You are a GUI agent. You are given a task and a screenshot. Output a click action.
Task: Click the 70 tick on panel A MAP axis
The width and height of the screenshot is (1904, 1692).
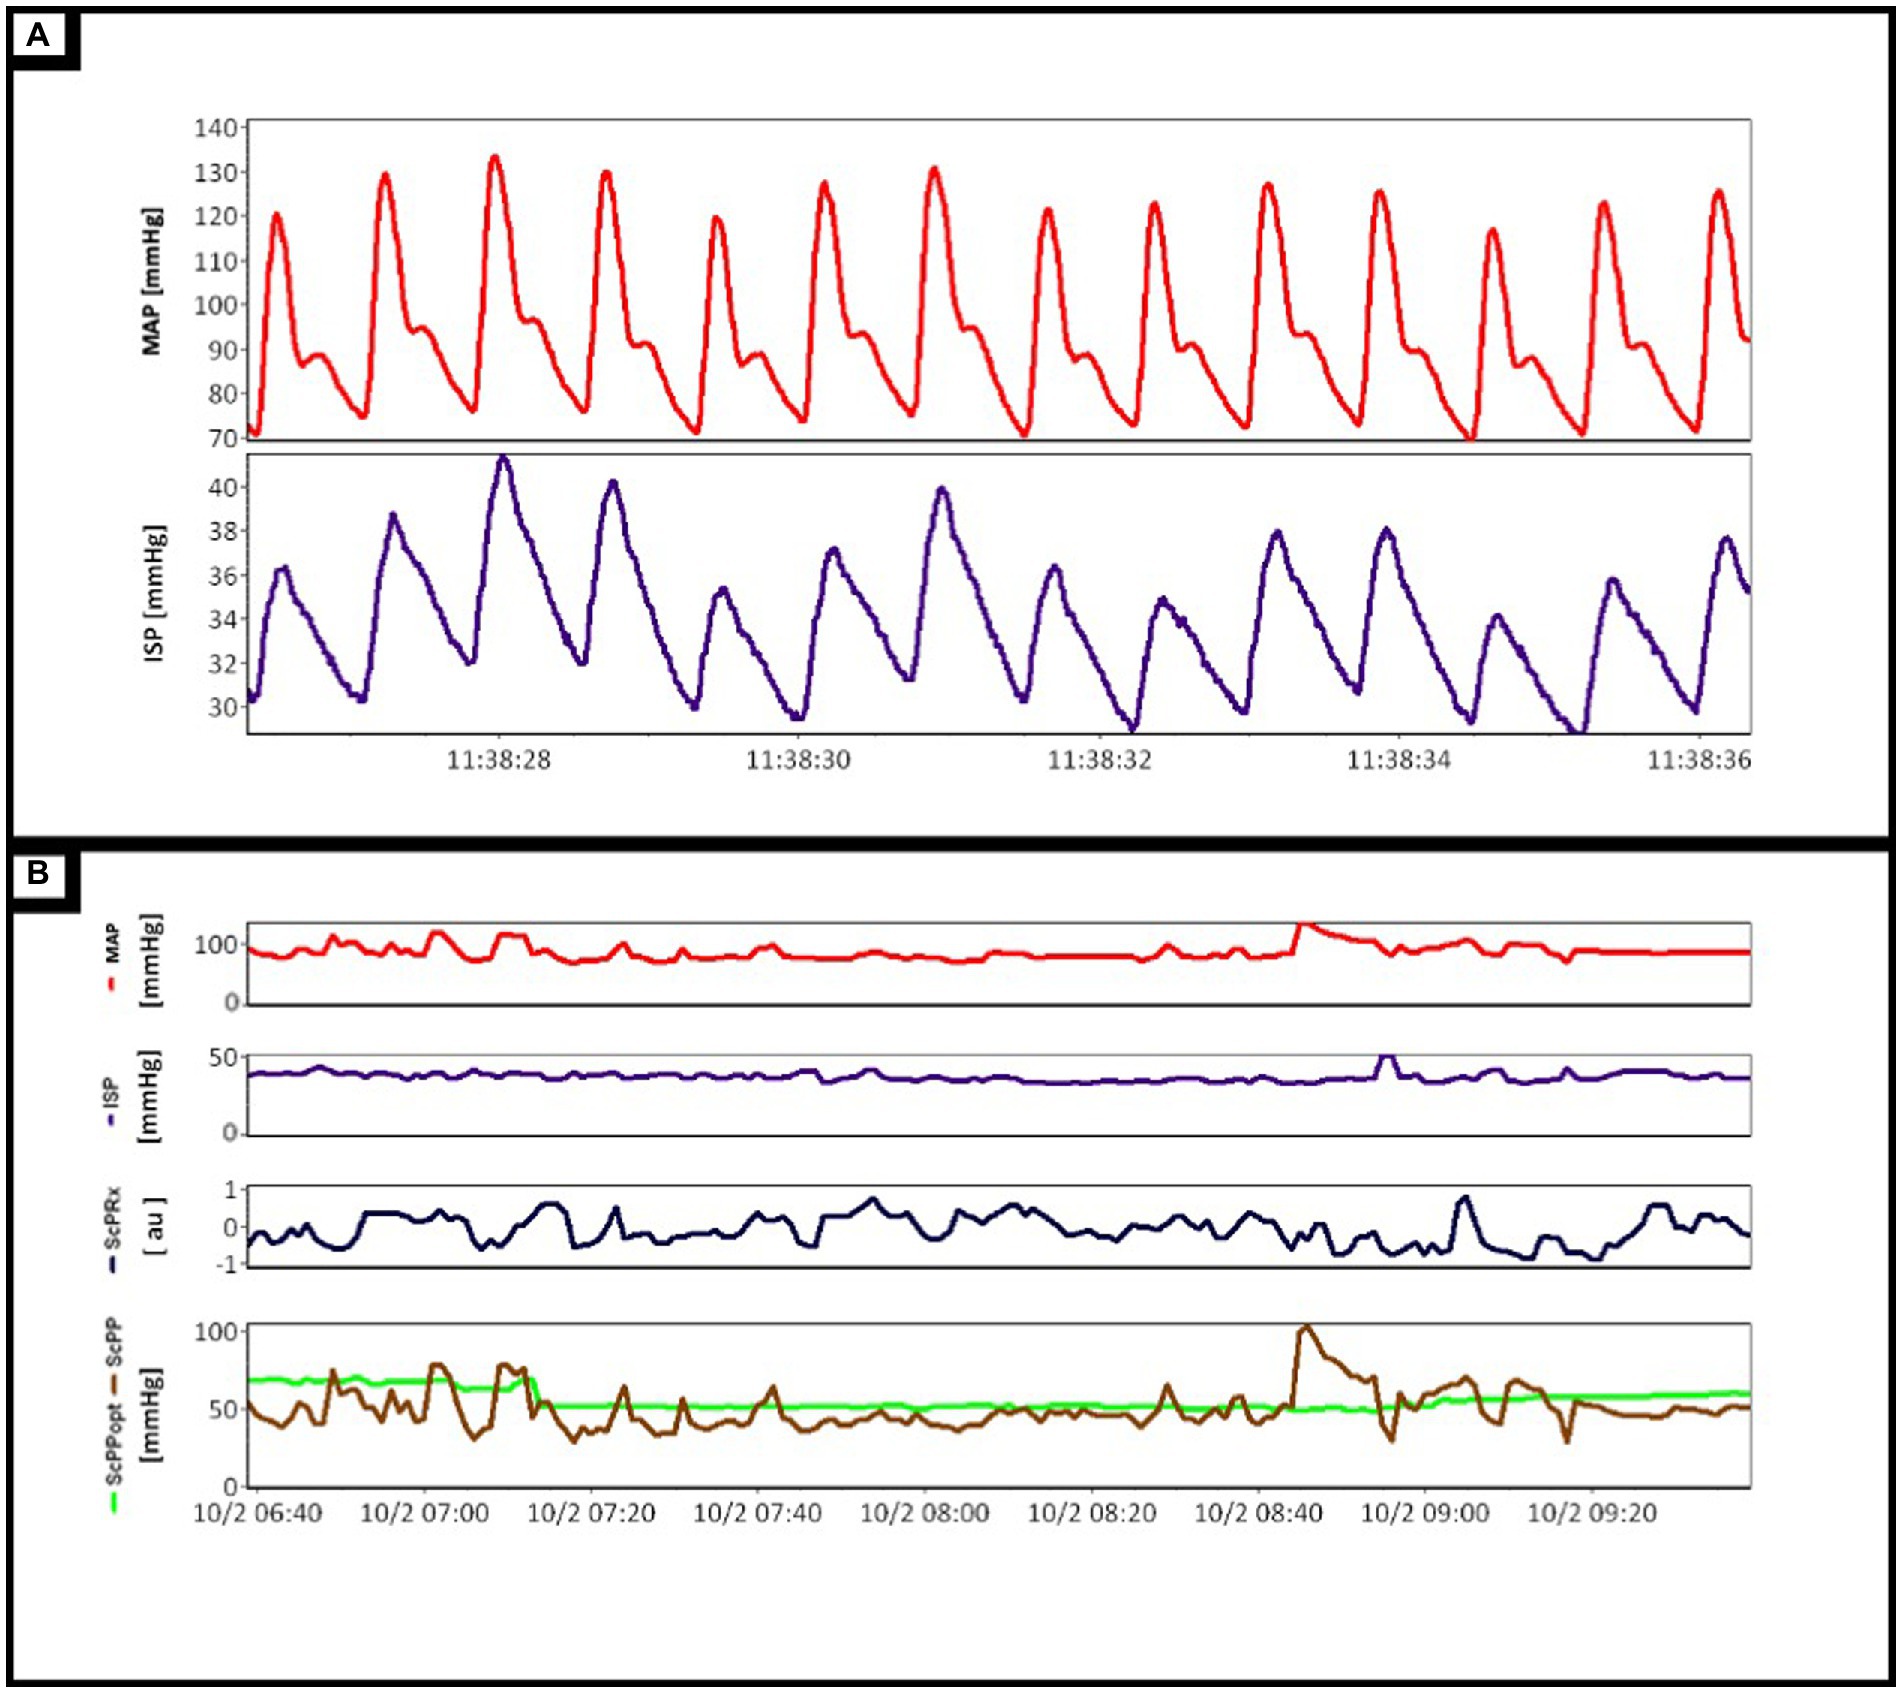[223, 439]
